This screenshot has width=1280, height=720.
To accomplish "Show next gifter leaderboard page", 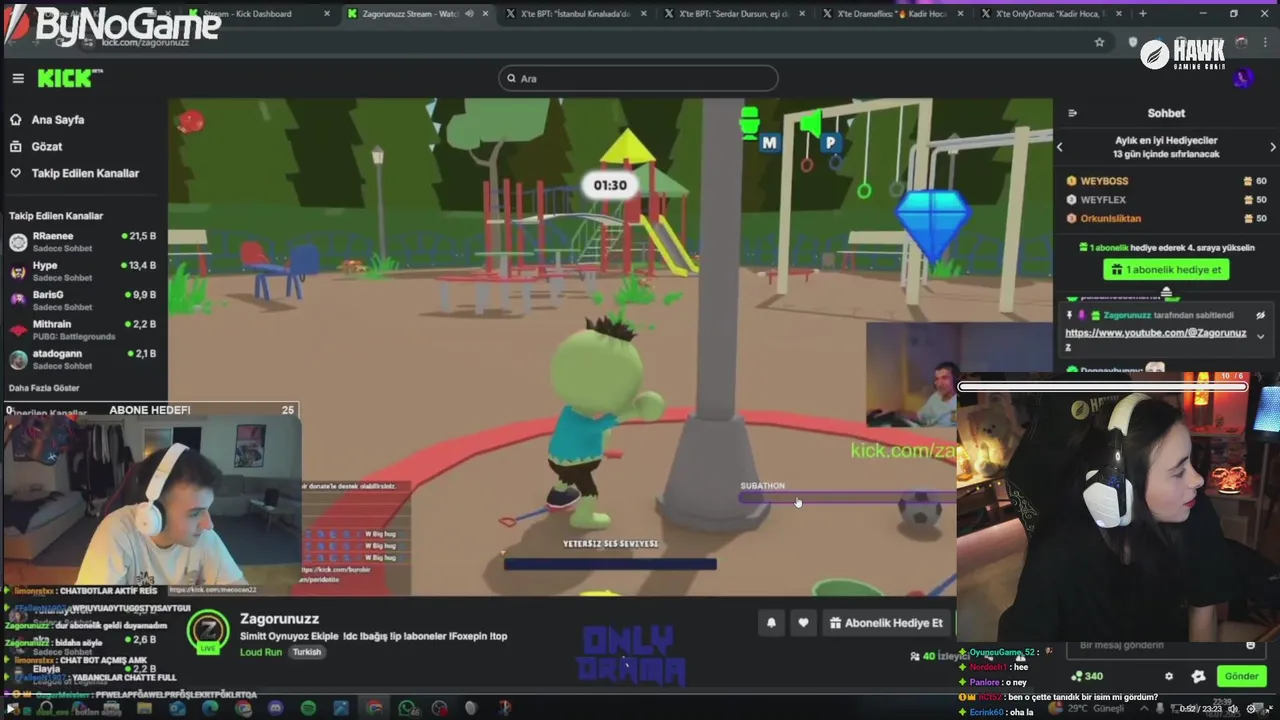I will pyautogui.click(x=1273, y=147).
